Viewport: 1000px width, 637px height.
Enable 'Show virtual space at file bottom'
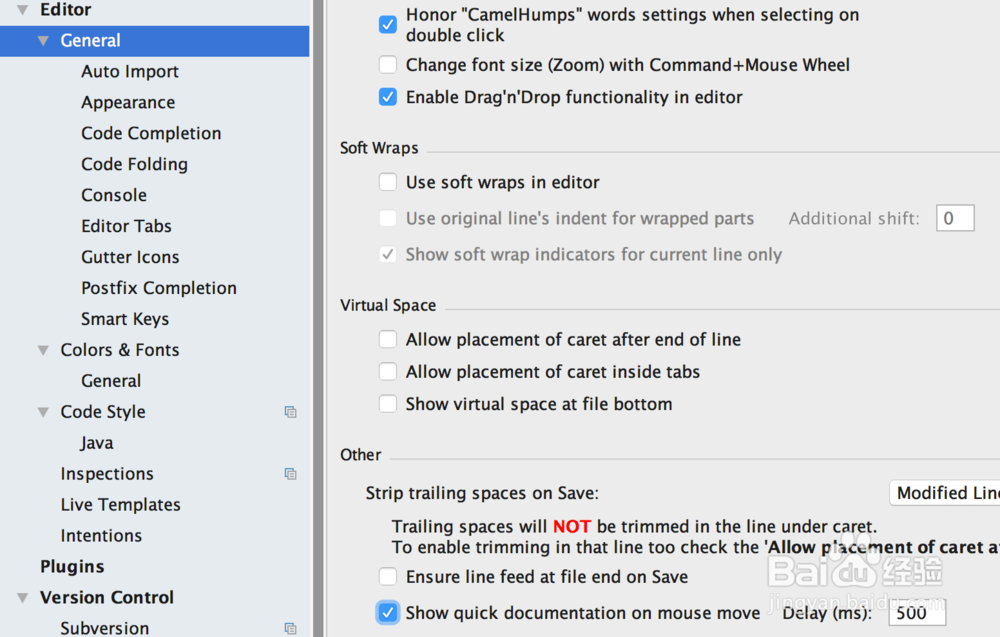[388, 404]
